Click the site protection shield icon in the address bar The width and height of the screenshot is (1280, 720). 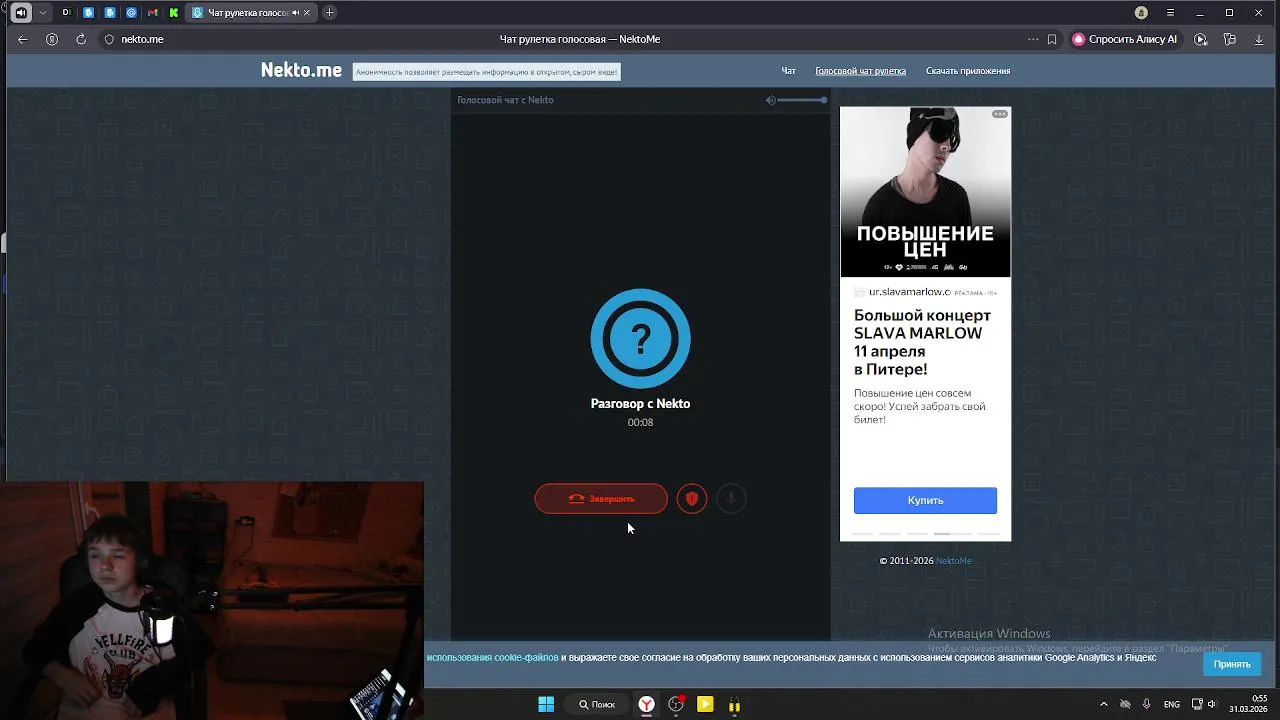109,39
